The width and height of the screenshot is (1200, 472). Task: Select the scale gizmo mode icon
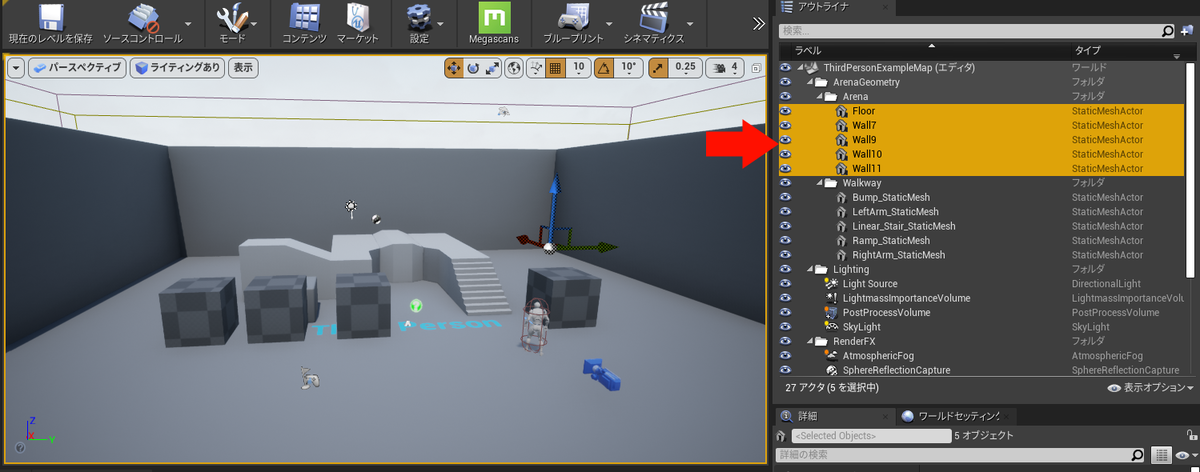click(492, 68)
